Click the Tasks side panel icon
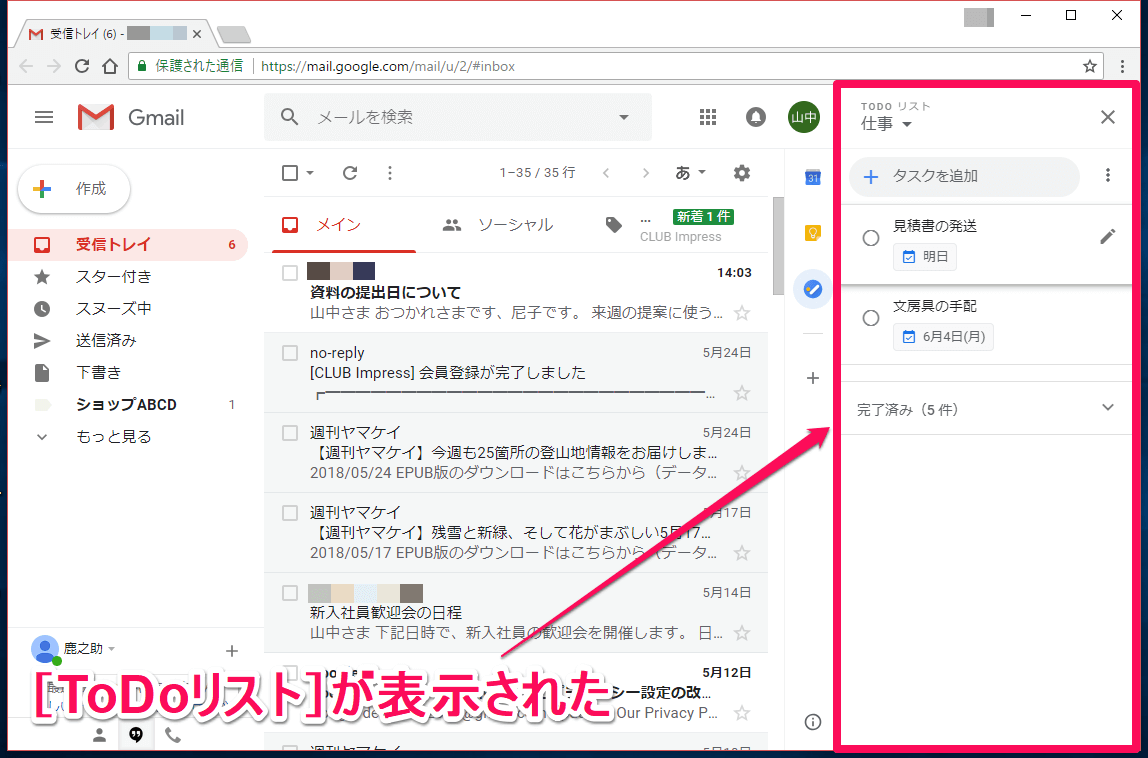 coord(813,289)
